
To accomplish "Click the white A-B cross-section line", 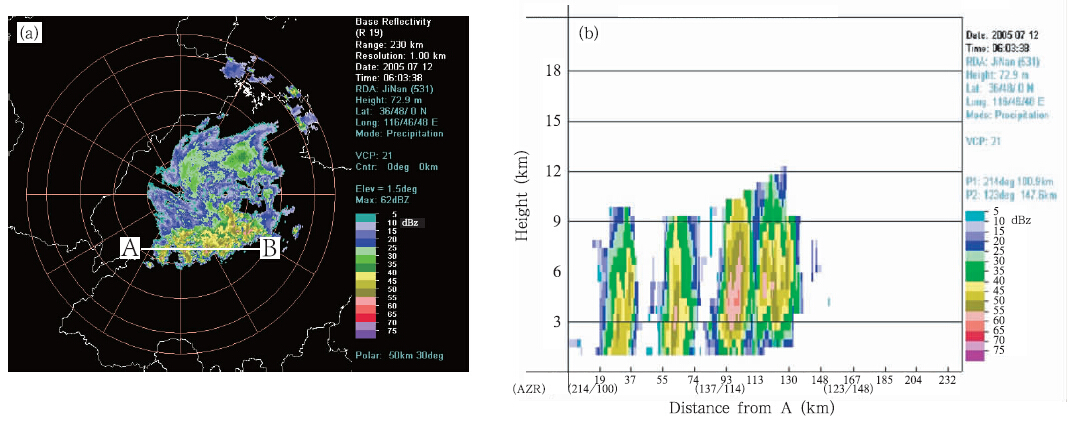I will pos(198,248).
